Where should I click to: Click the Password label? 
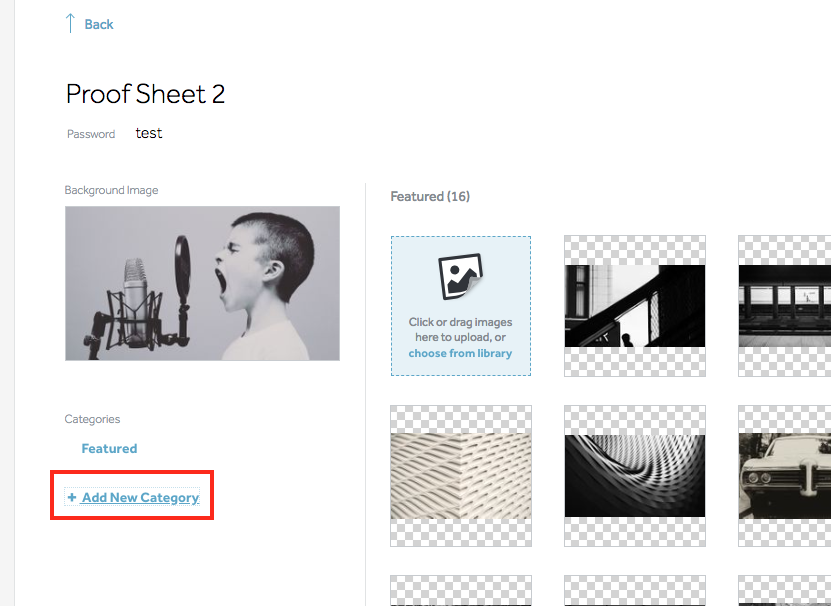click(91, 134)
